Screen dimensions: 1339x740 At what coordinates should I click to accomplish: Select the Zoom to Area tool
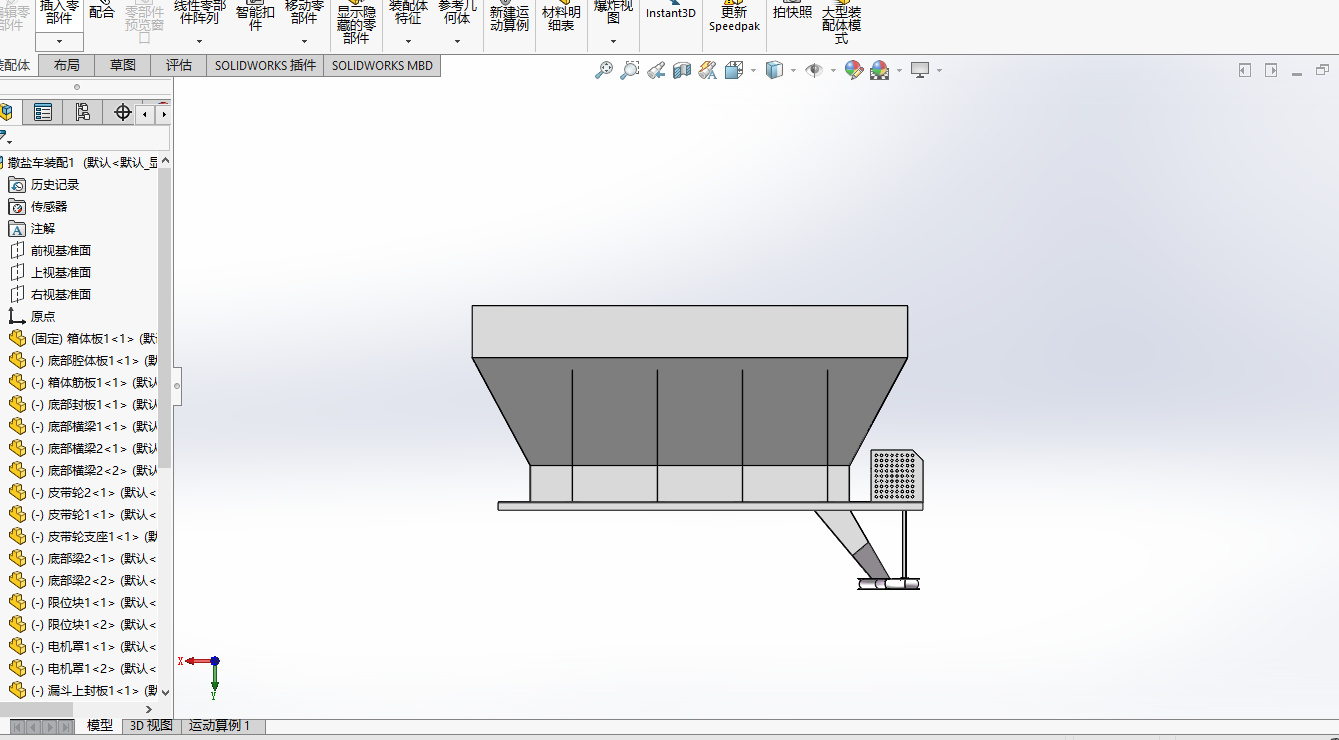(629, 70)
